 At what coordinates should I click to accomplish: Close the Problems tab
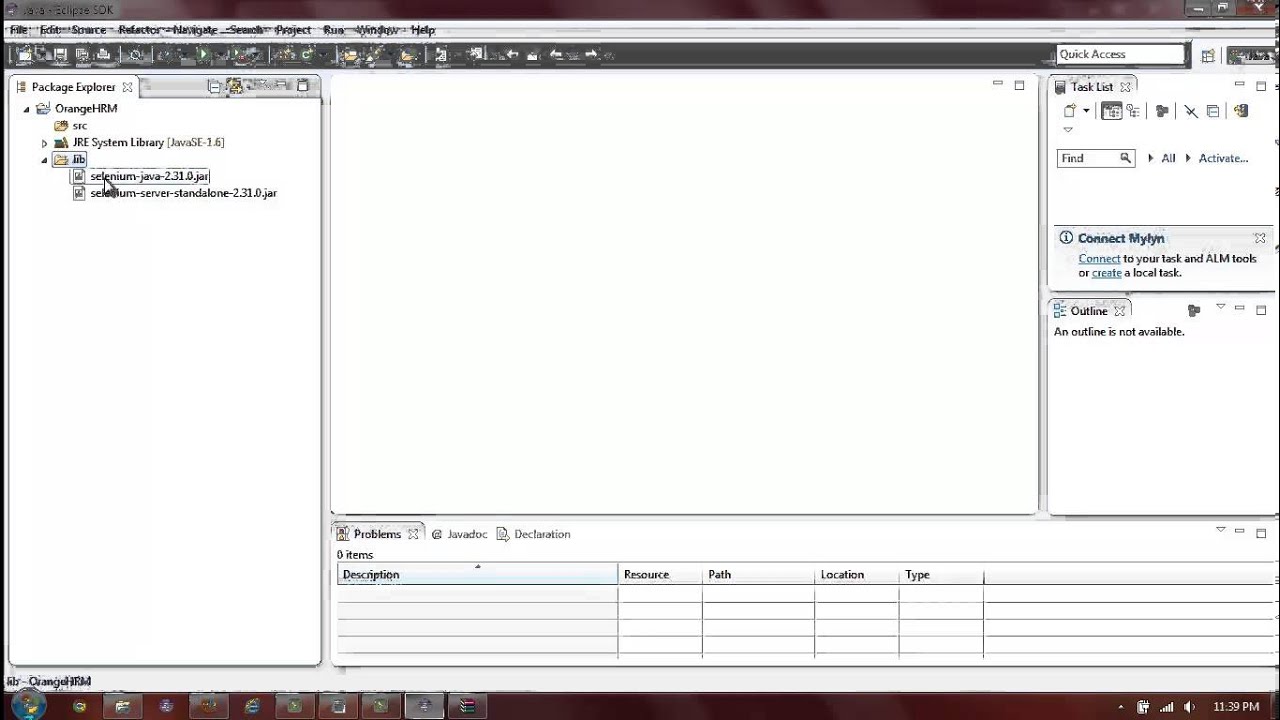coord(413,534)
